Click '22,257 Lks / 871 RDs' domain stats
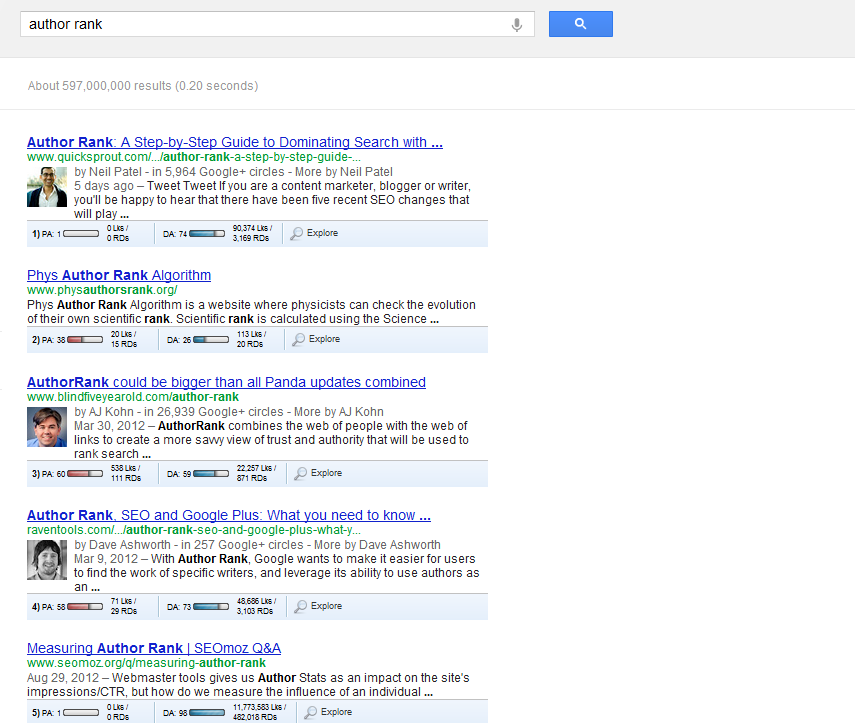The image size is (855, 723). (x=256, y=473)
